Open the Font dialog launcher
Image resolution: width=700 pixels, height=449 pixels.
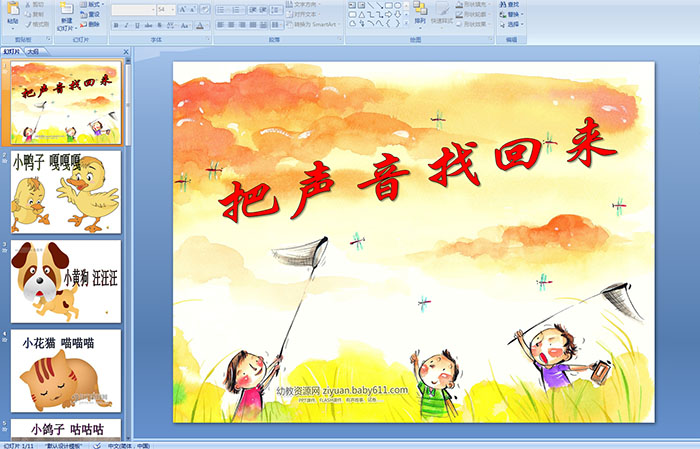pyautogui.click(x=208, y=39)
